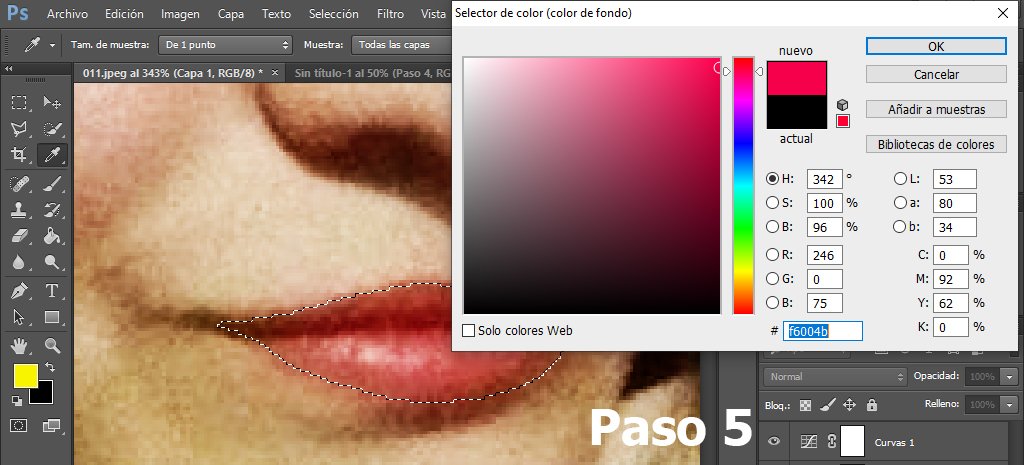Screen dimensions: 1024x465
Task: Change the screen mode
Action: (x=51, y=426)
